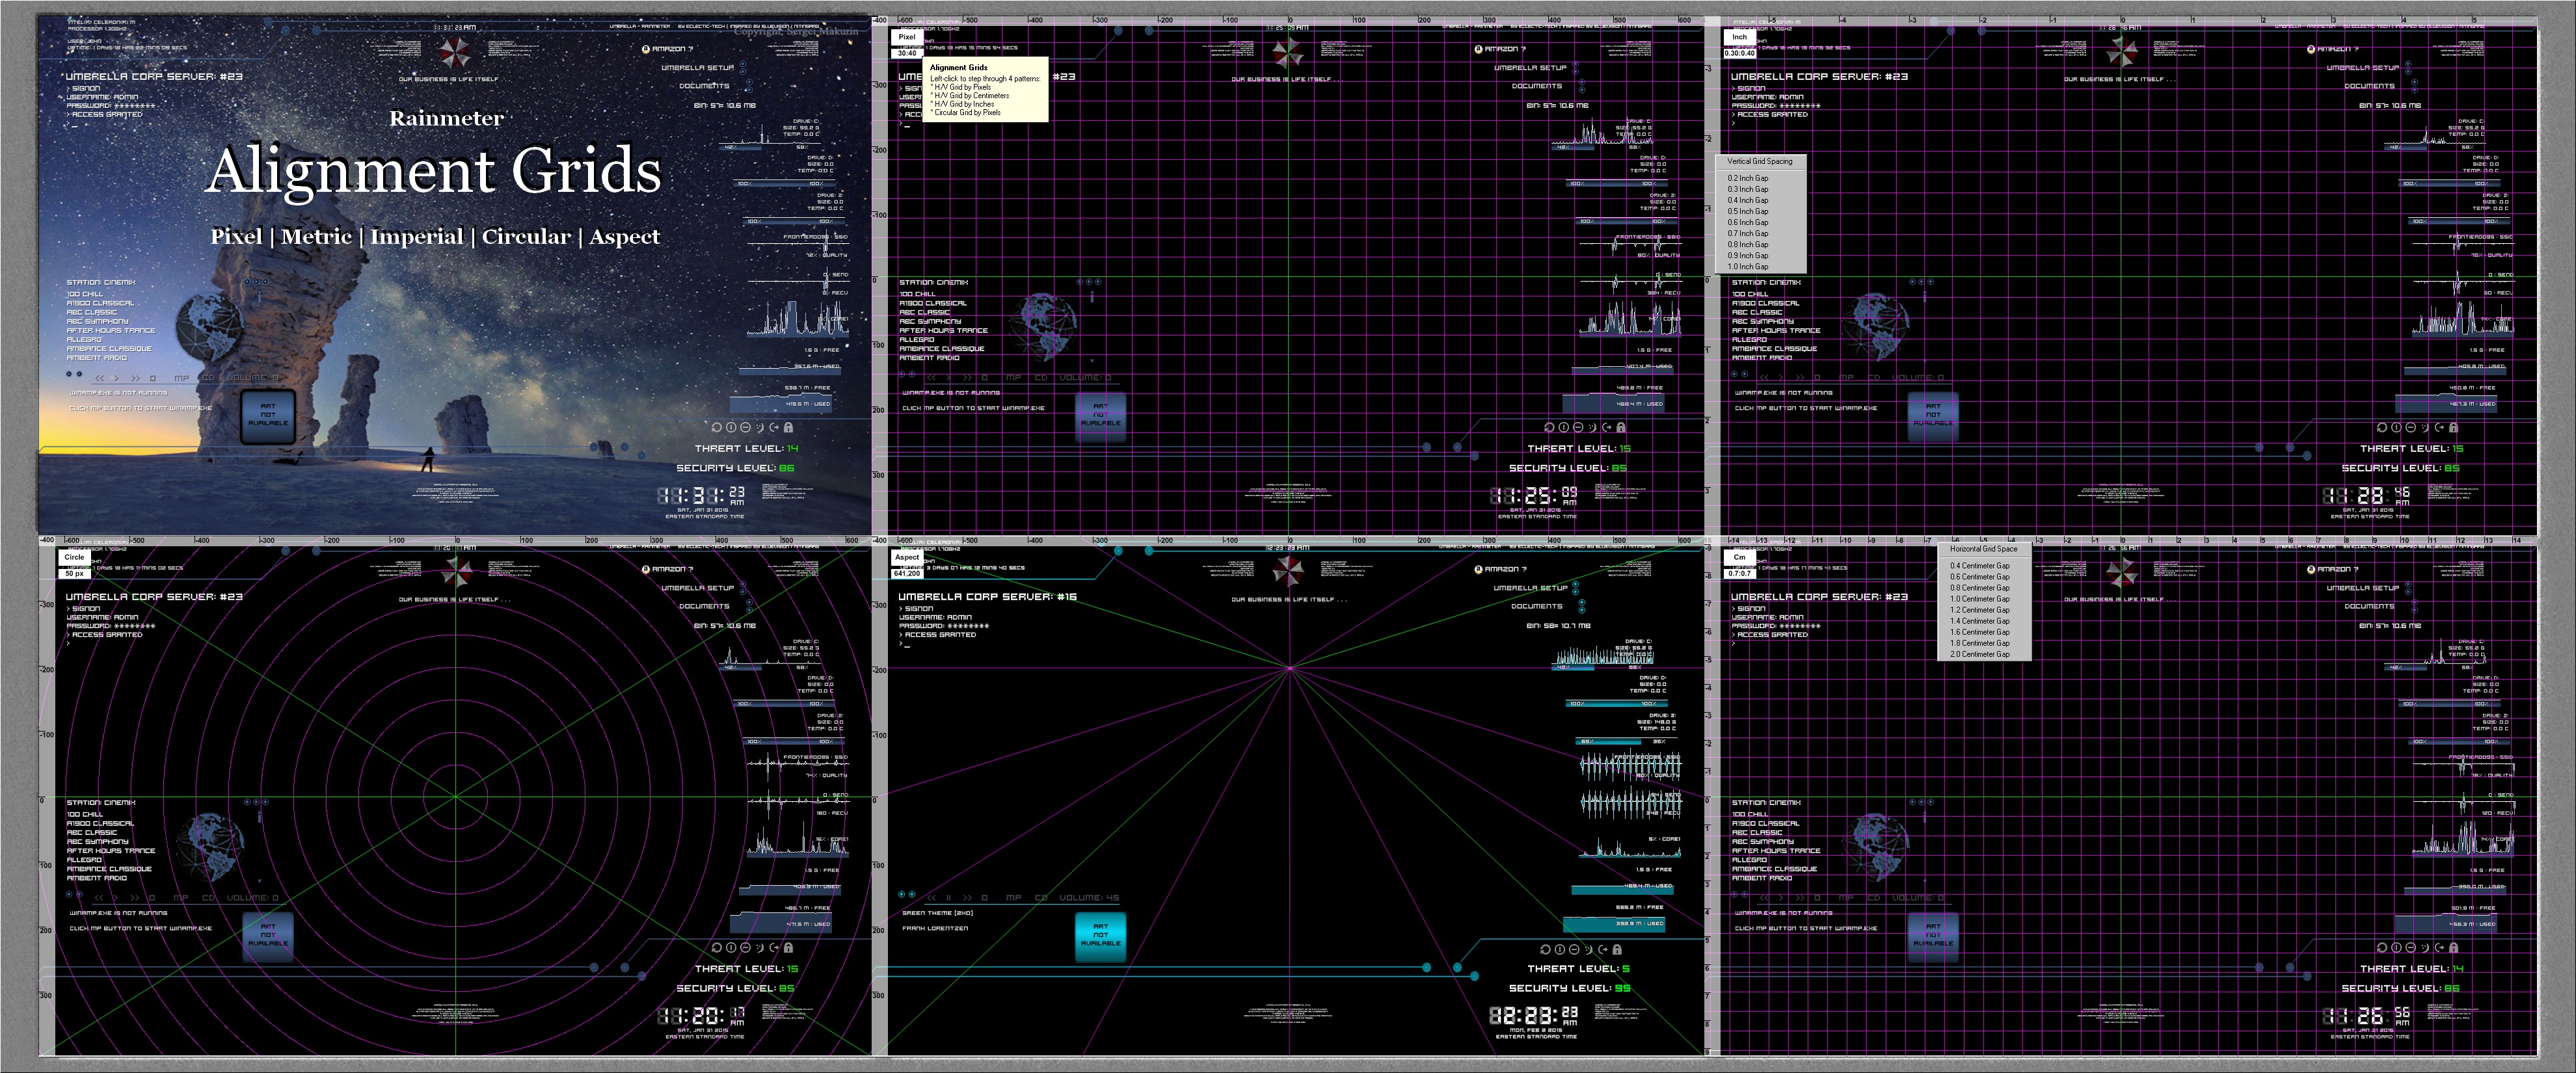Open Documents link in the title panel

click(x=704, y=86)
